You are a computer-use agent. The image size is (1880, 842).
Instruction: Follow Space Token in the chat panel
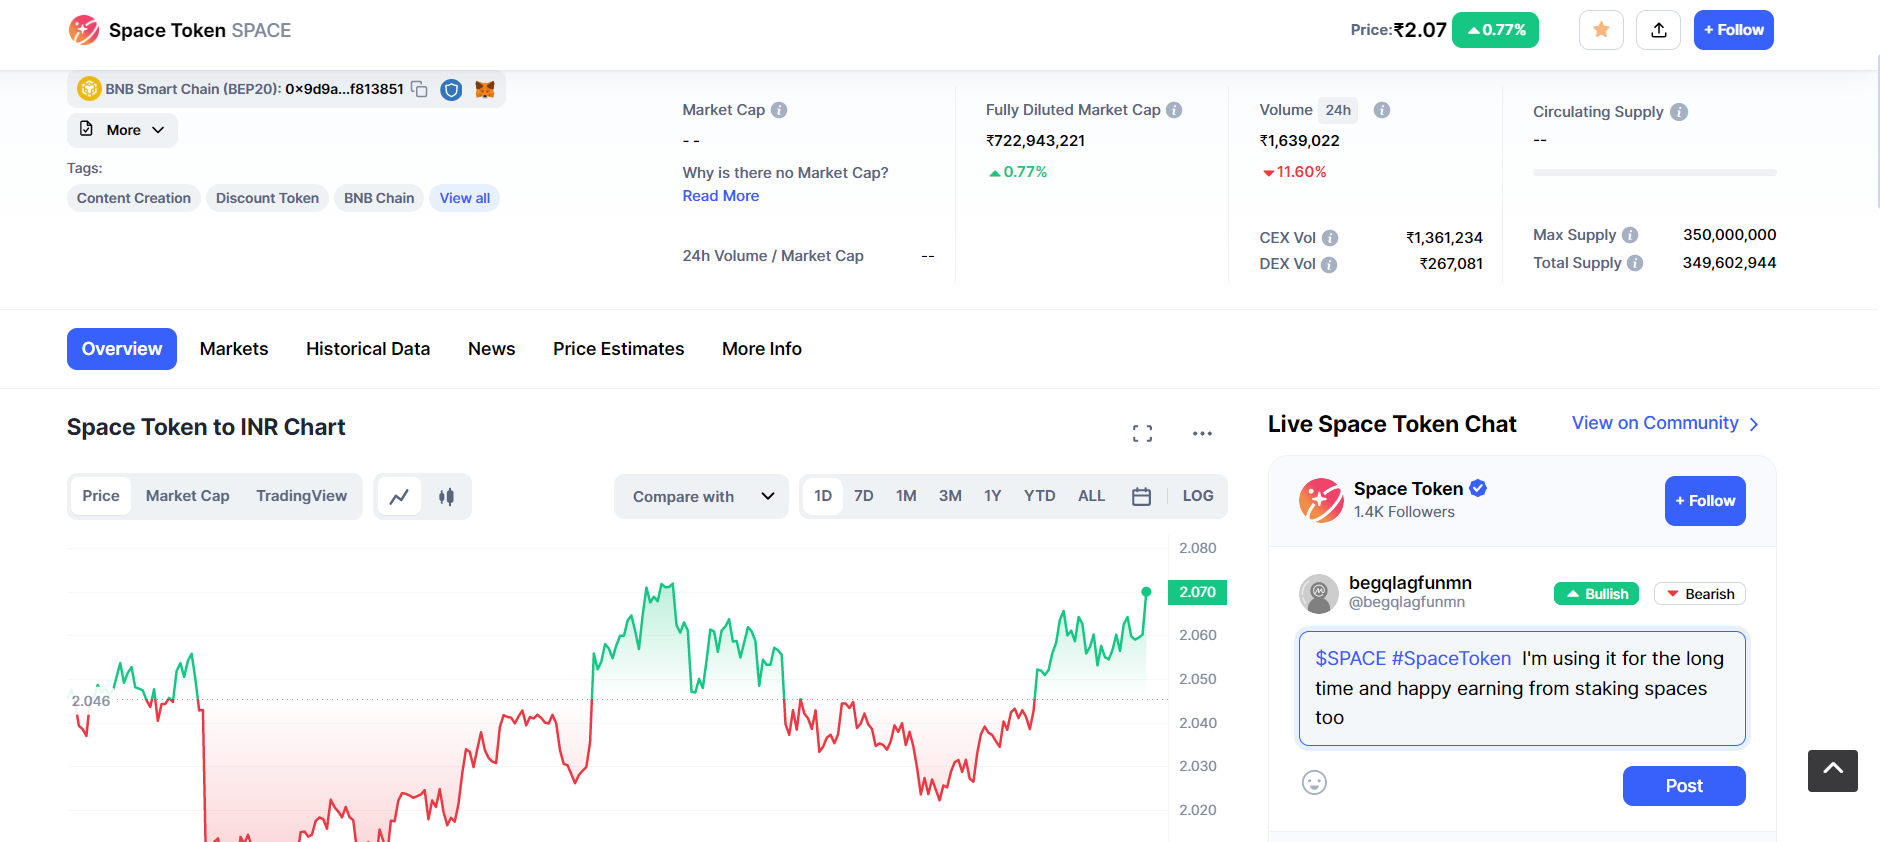(x=1705, y=501)
